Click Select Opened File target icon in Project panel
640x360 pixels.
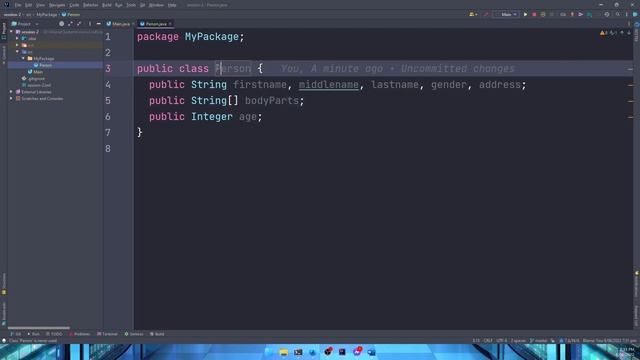[x=61, y=24]
